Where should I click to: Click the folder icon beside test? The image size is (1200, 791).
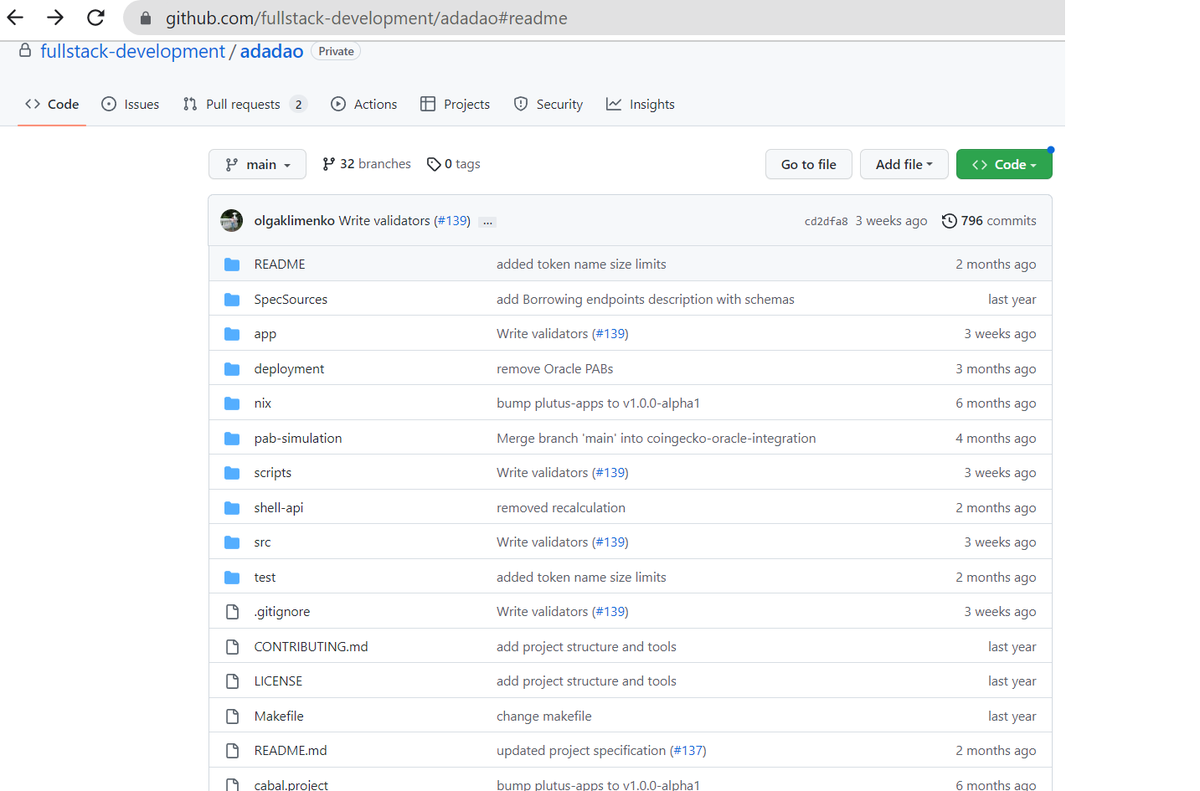click(232, 578)
